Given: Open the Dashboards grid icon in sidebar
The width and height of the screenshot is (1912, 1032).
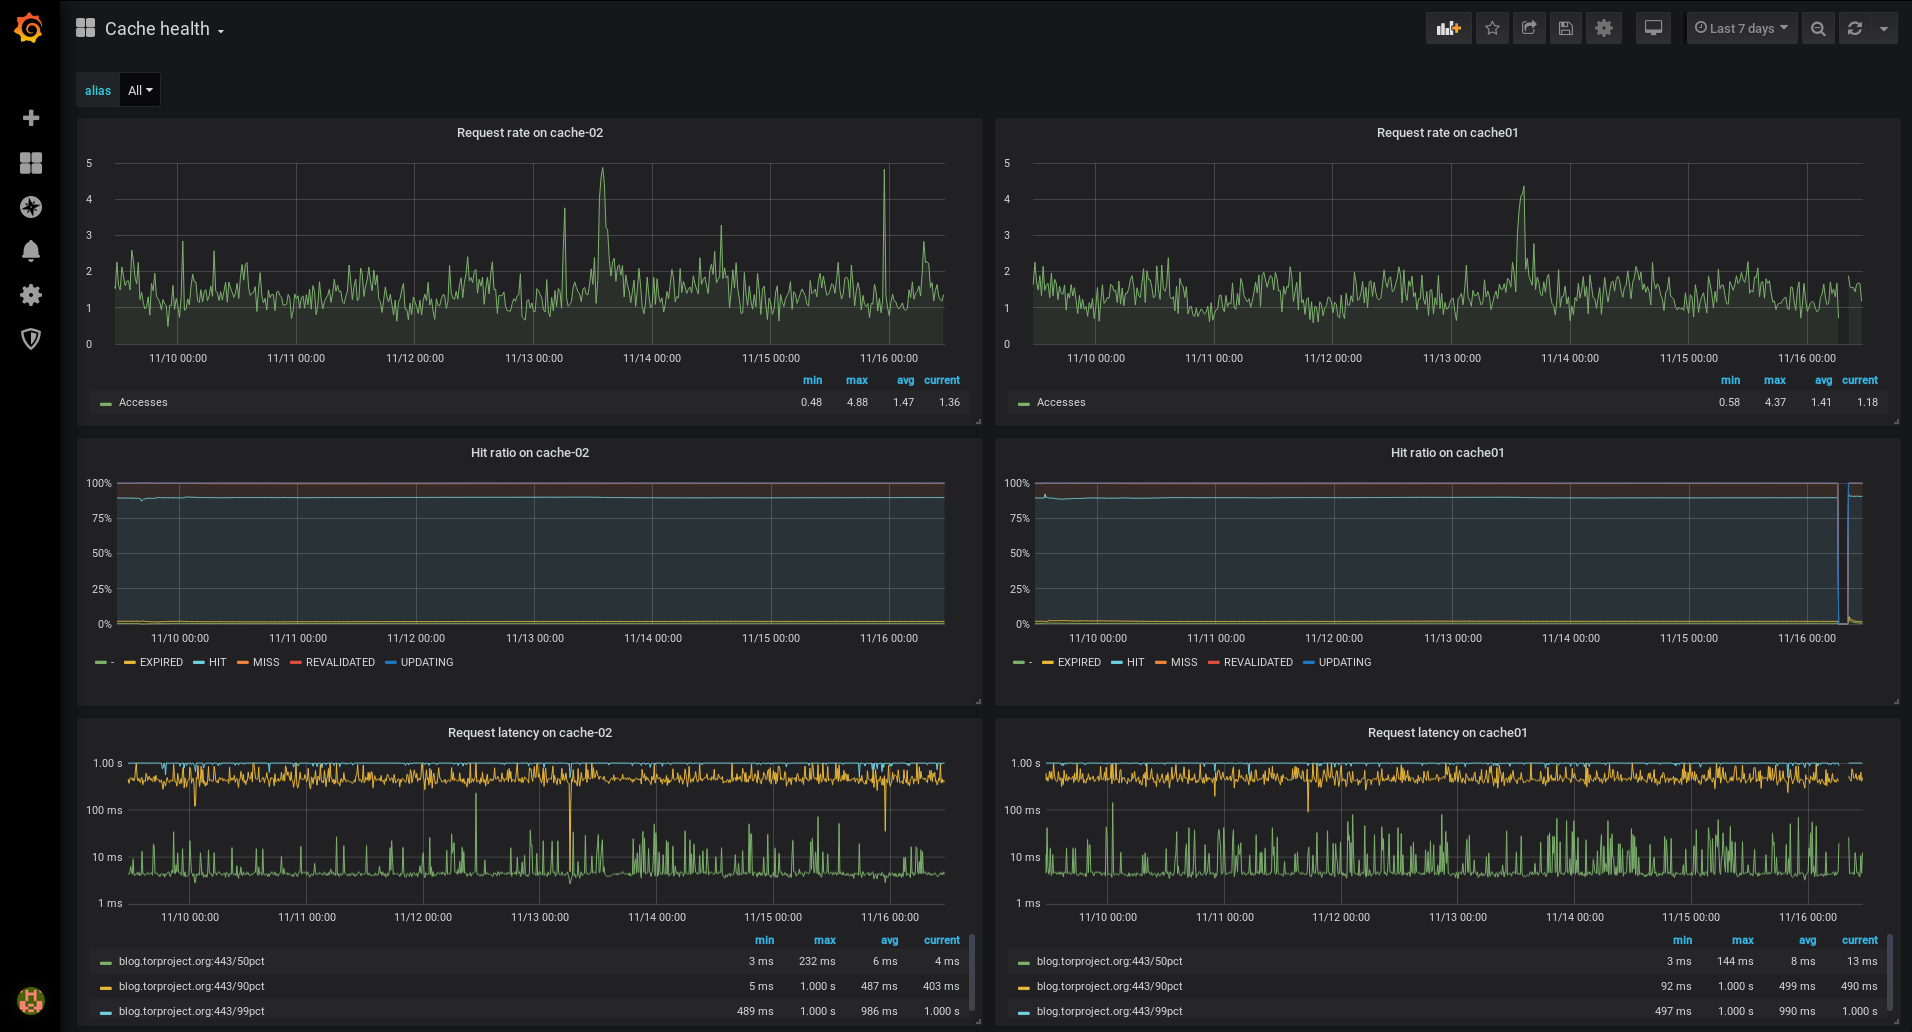Looking at the screenshot, I should 31,163.
